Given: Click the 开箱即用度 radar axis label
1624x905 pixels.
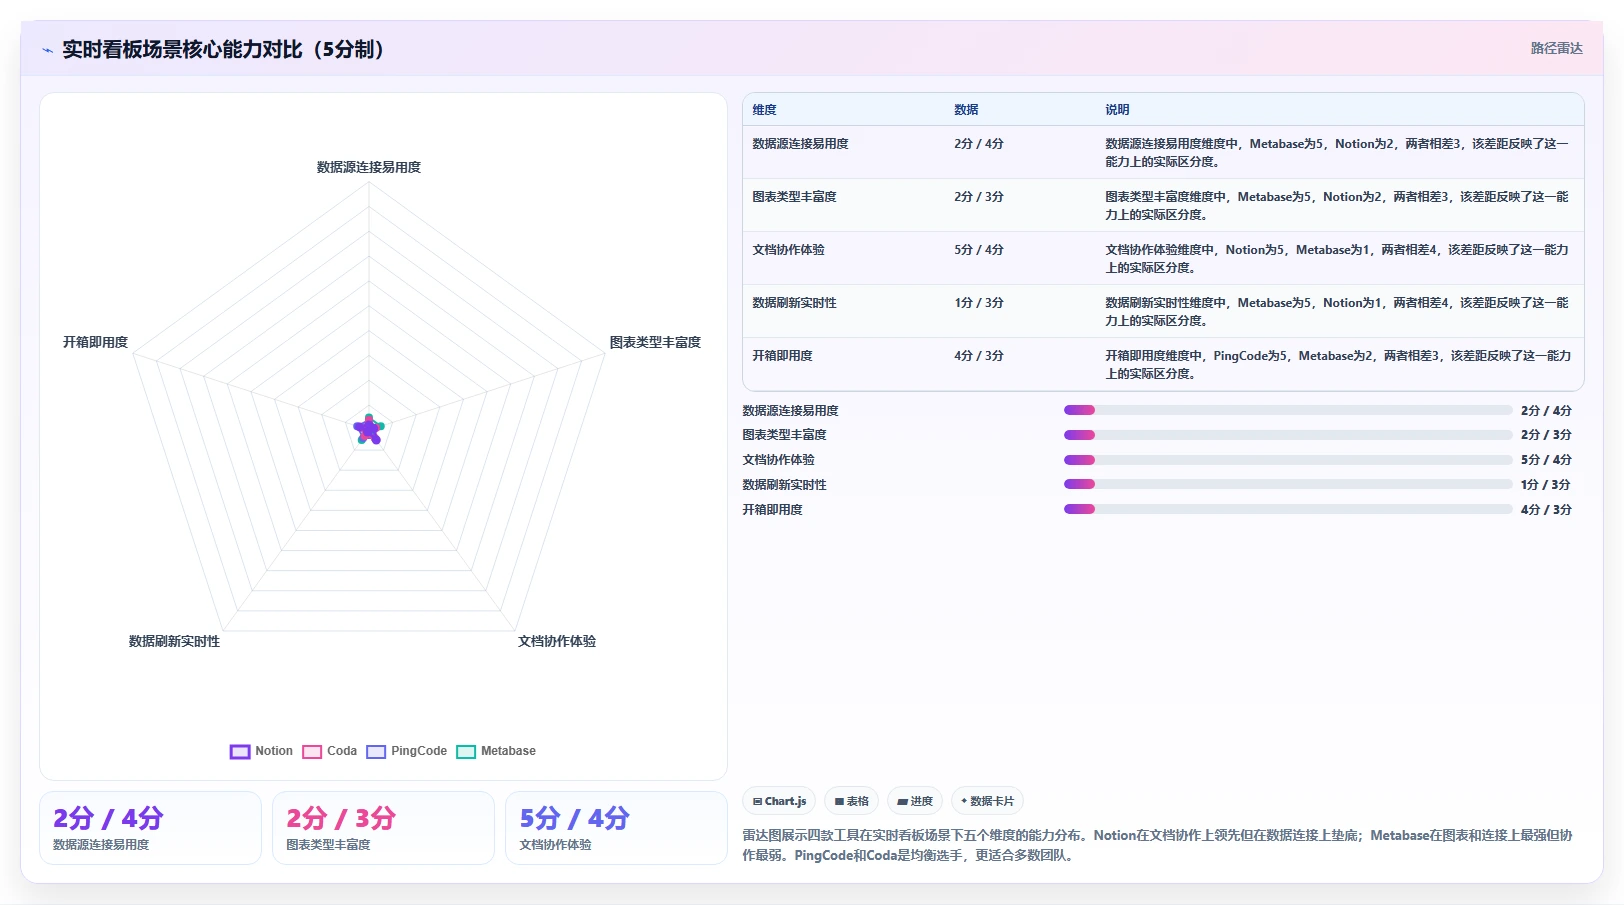Looking at the screenshot, I should point(95,342).
